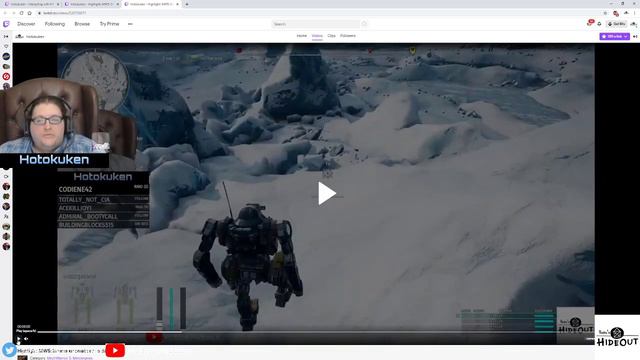Open the more options ellipsis menu
This screenshot has width=640, height=360.
coord(130,24)
